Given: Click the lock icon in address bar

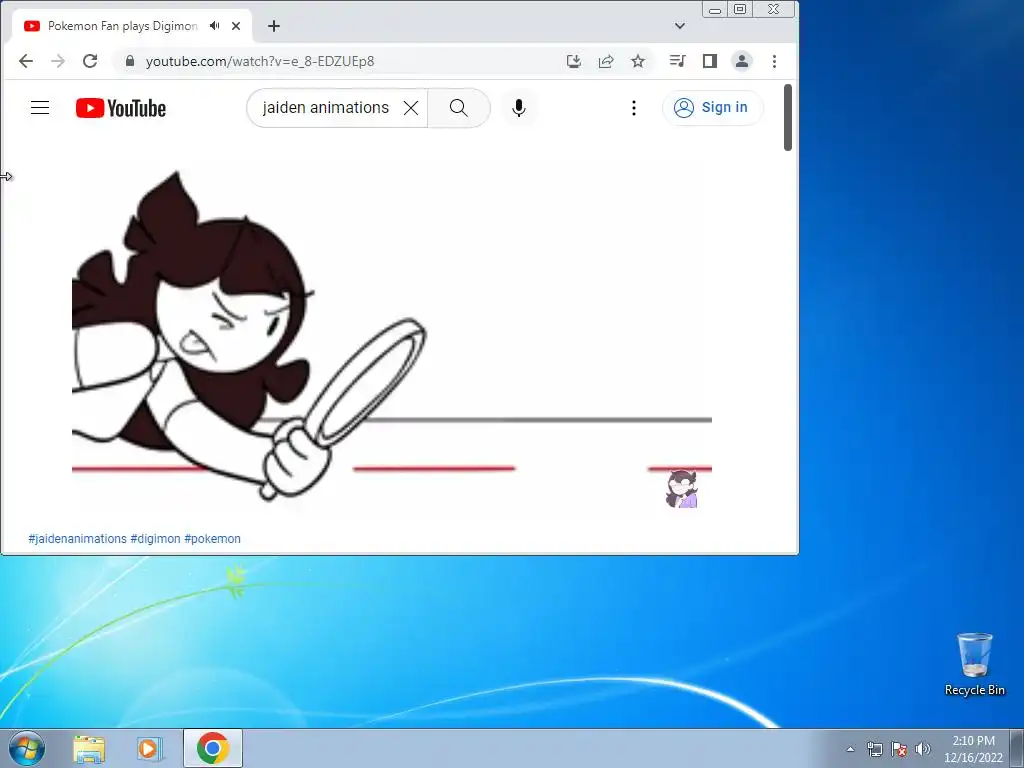Looking at the screenshot, I should pyautogui.click(x=130, y=61).
